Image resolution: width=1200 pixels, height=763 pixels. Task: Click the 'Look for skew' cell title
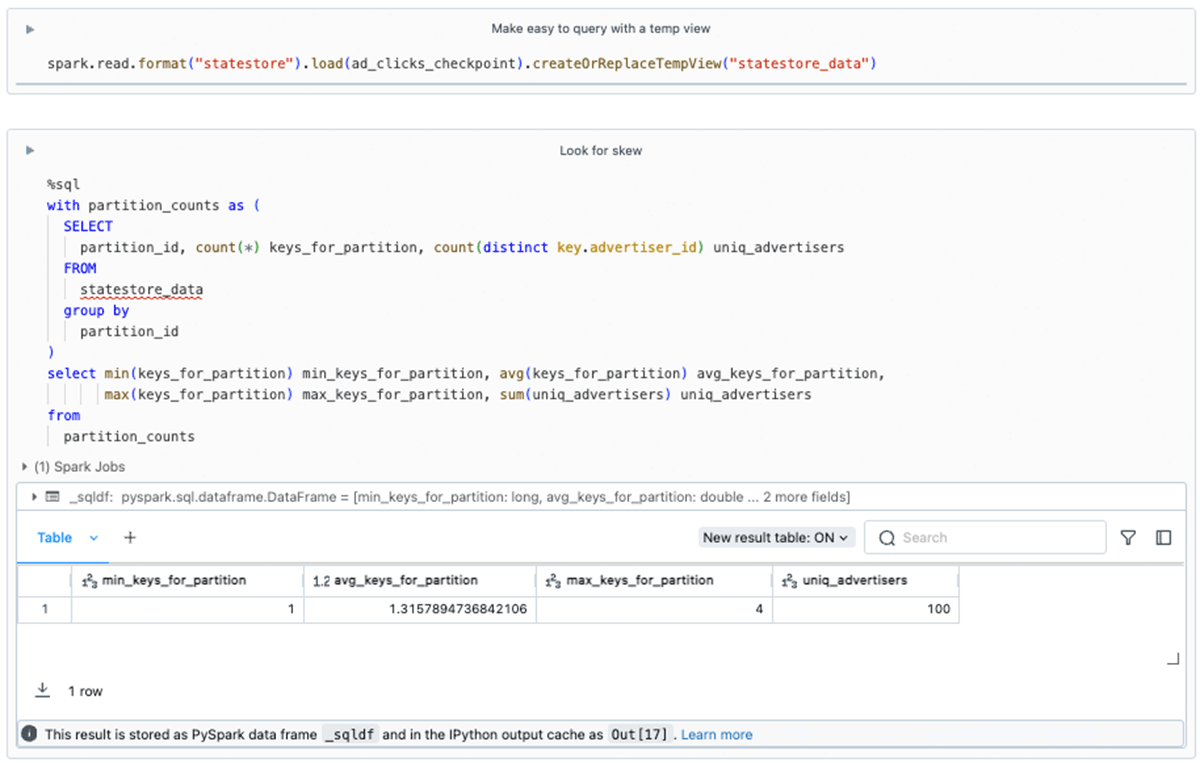click(600, 151)
